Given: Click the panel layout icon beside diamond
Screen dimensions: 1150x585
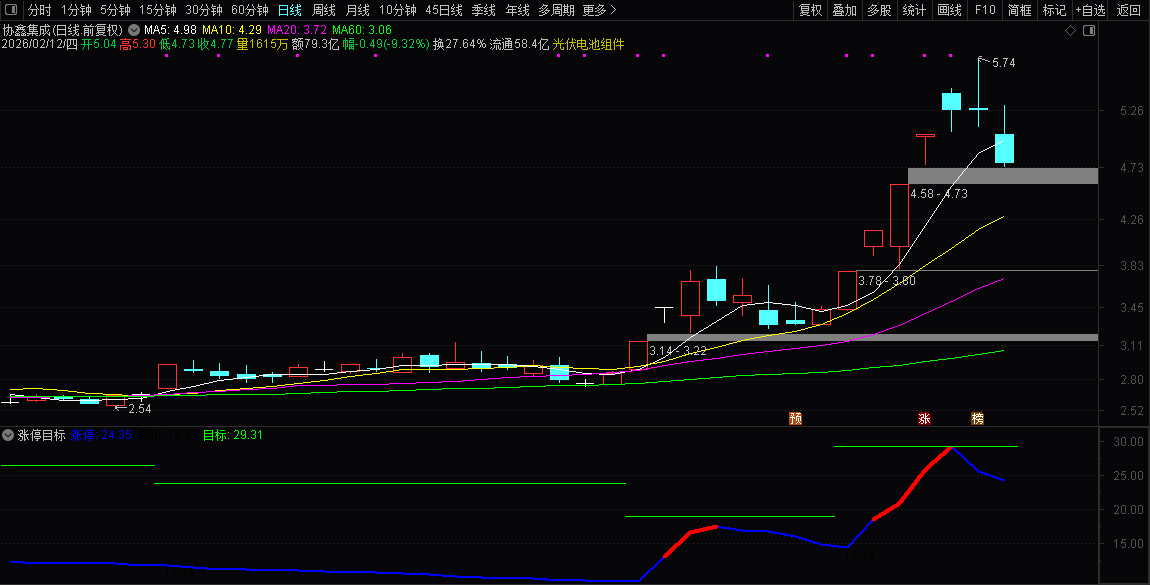Looking at the screenshot, I should pyautogui.click(x=1089, y=31).
